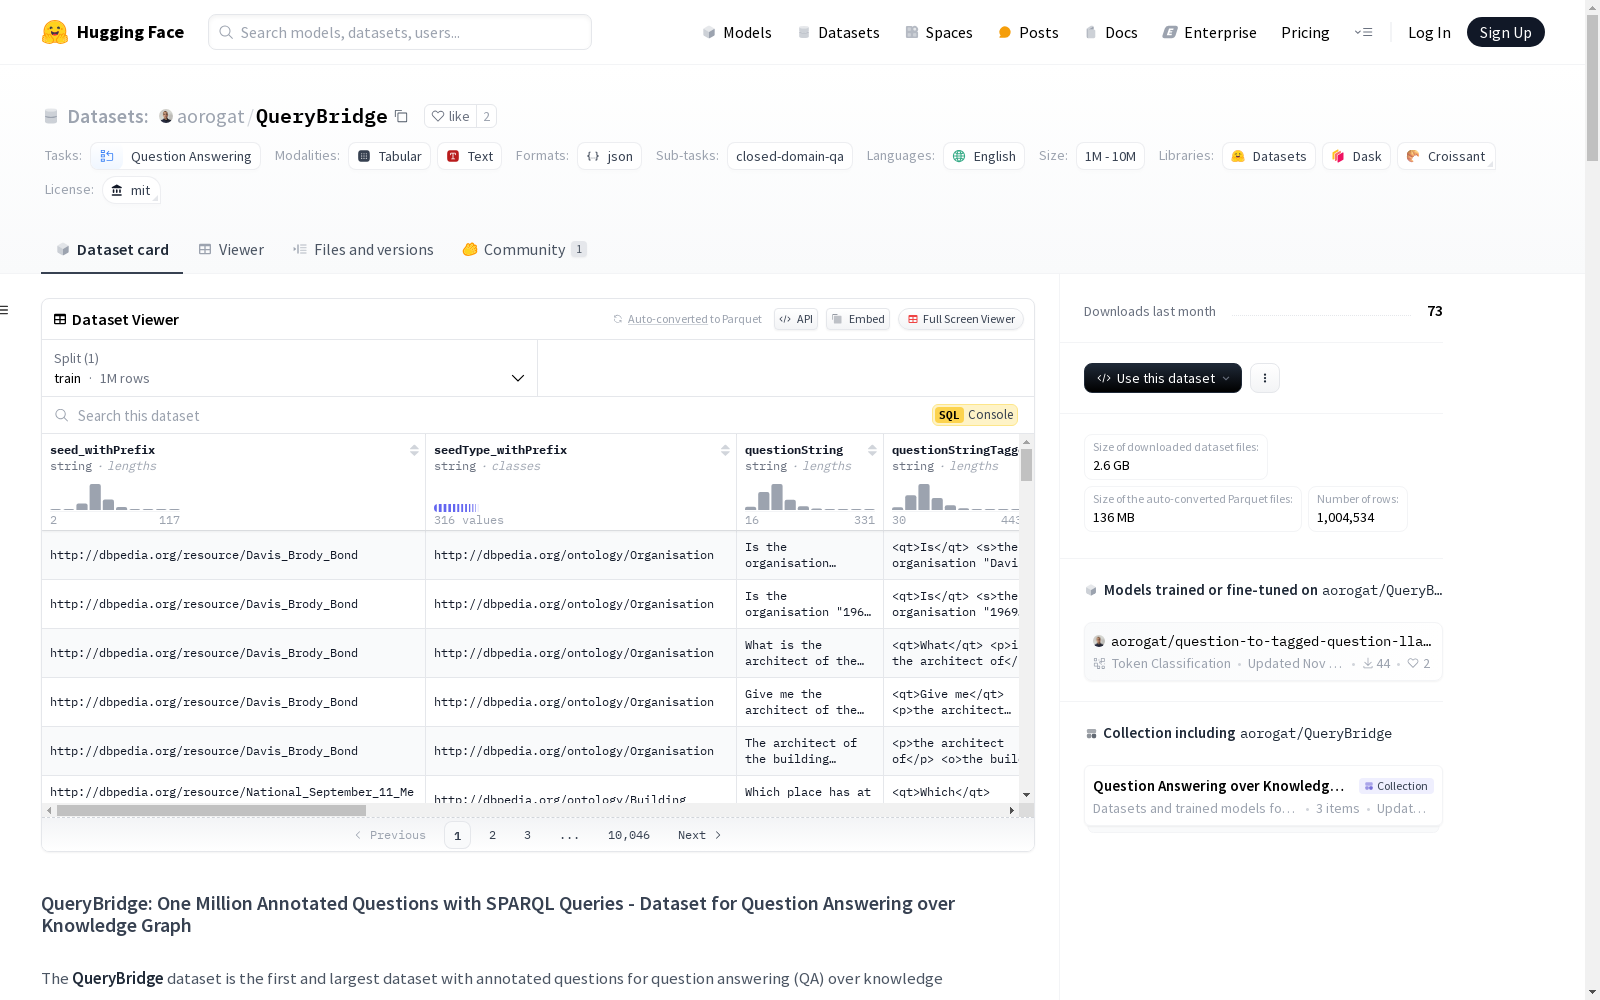Jump to page 10,046
1600x1000 pixels.
coord(629,835)
